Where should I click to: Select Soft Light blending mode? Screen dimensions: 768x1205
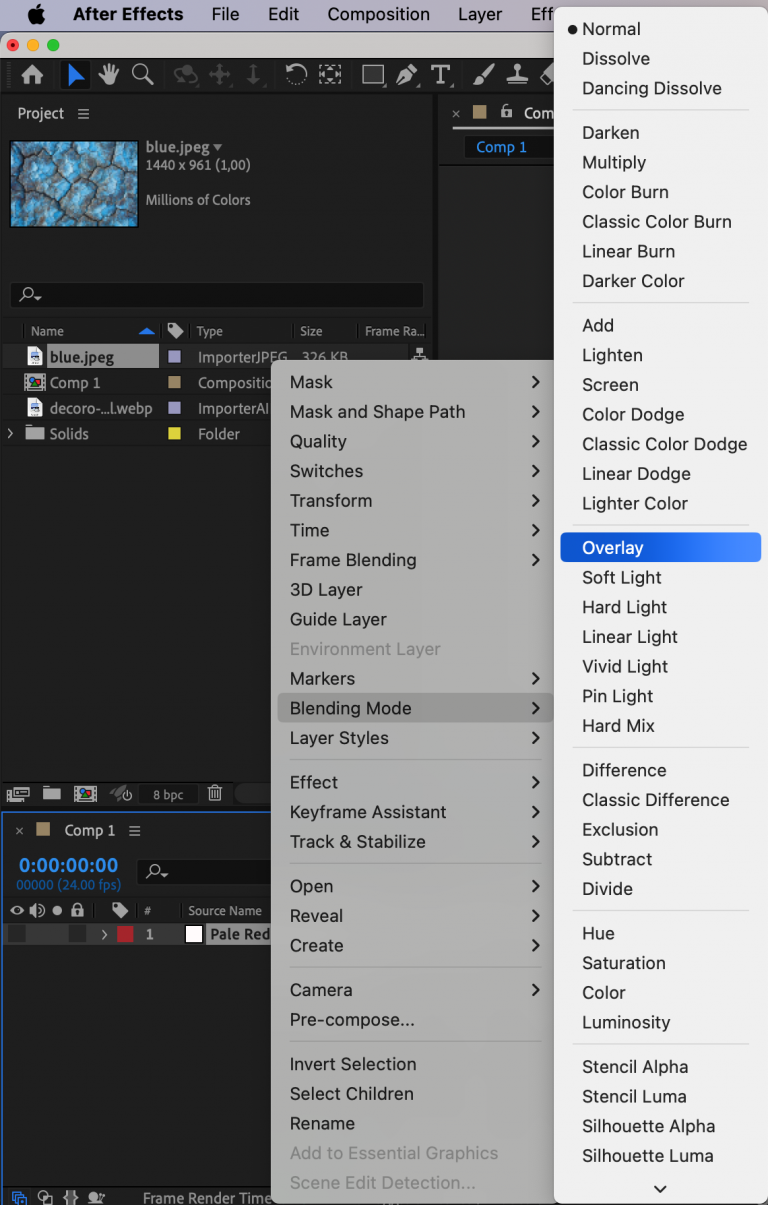[x=621, y=577]
